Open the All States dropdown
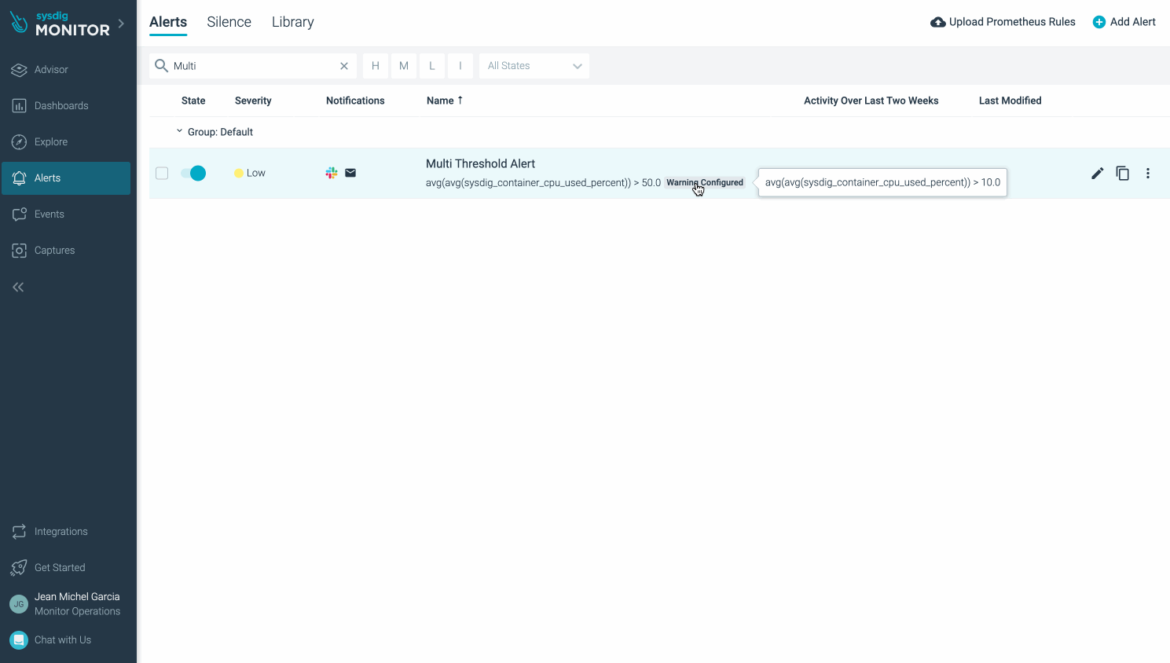The width and height of the screenshot is (1170, 663). click(534, 66)
